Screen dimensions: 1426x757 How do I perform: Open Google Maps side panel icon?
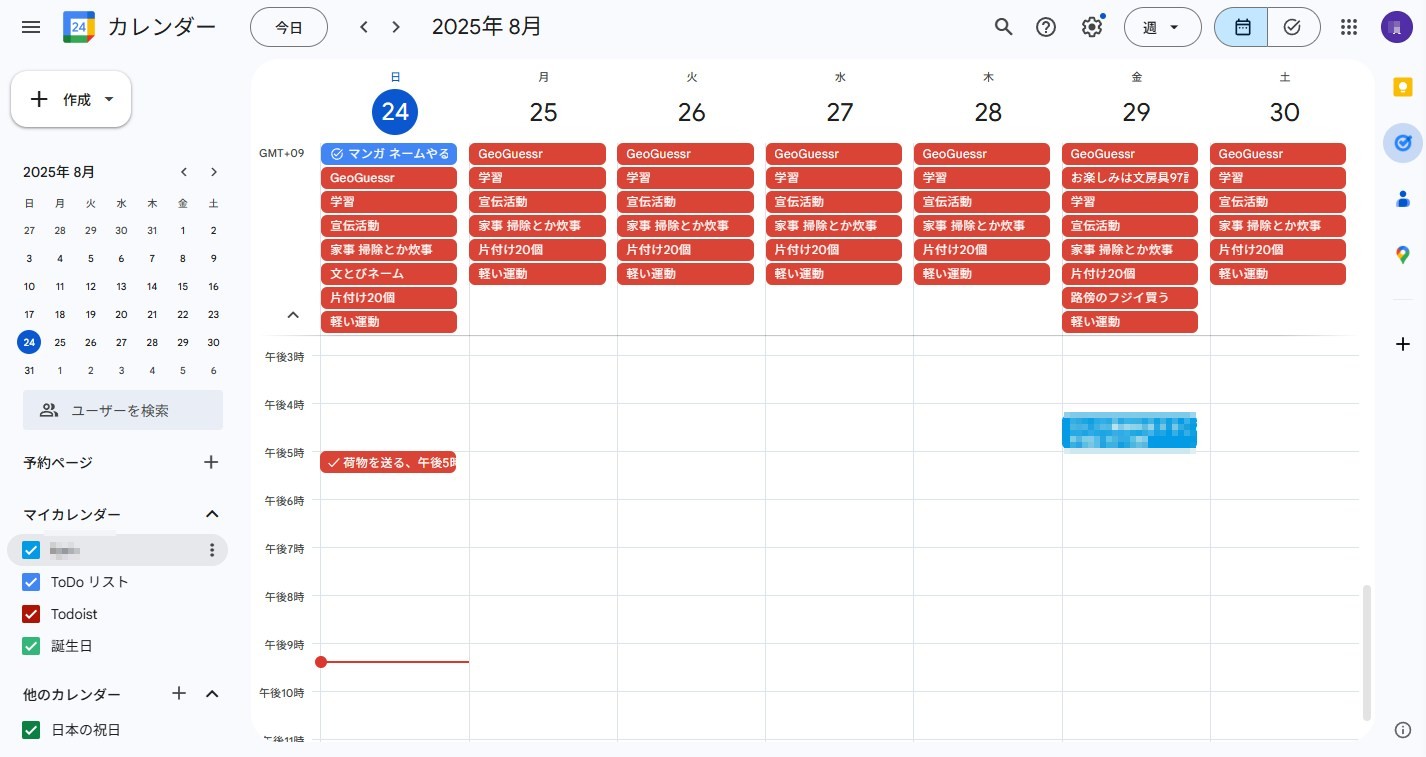[x=1402, y=255]
